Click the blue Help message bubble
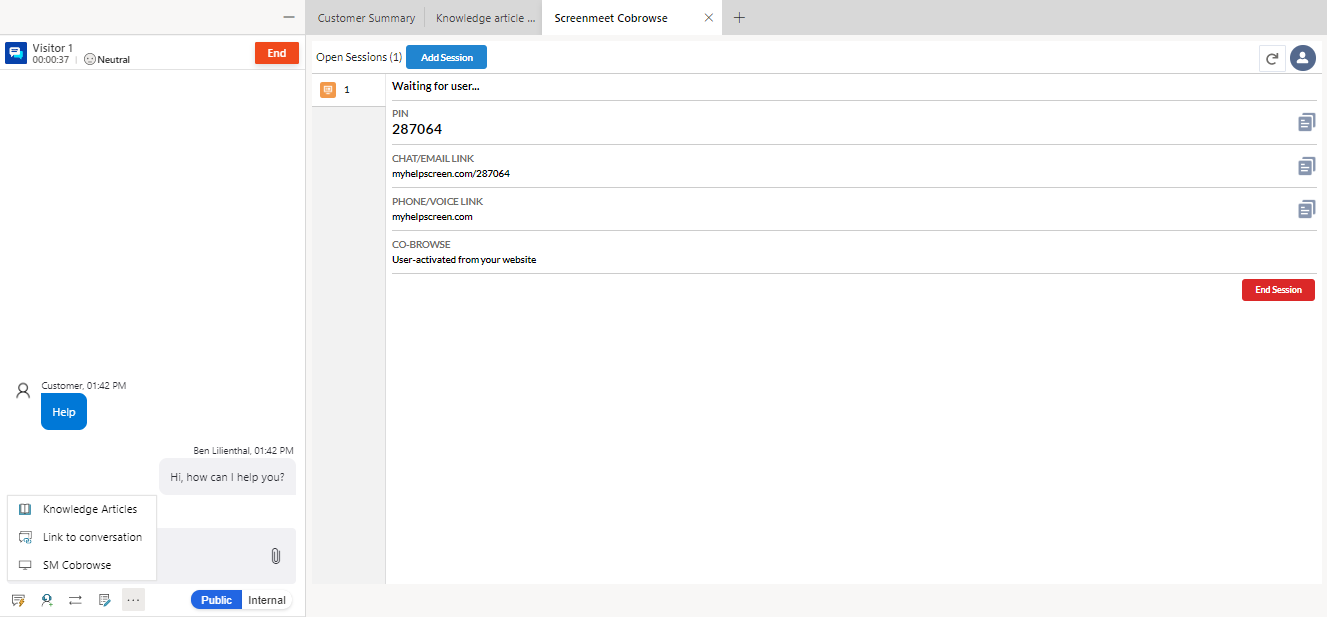This screenshot has height=617, width=1327. point(64,412)
